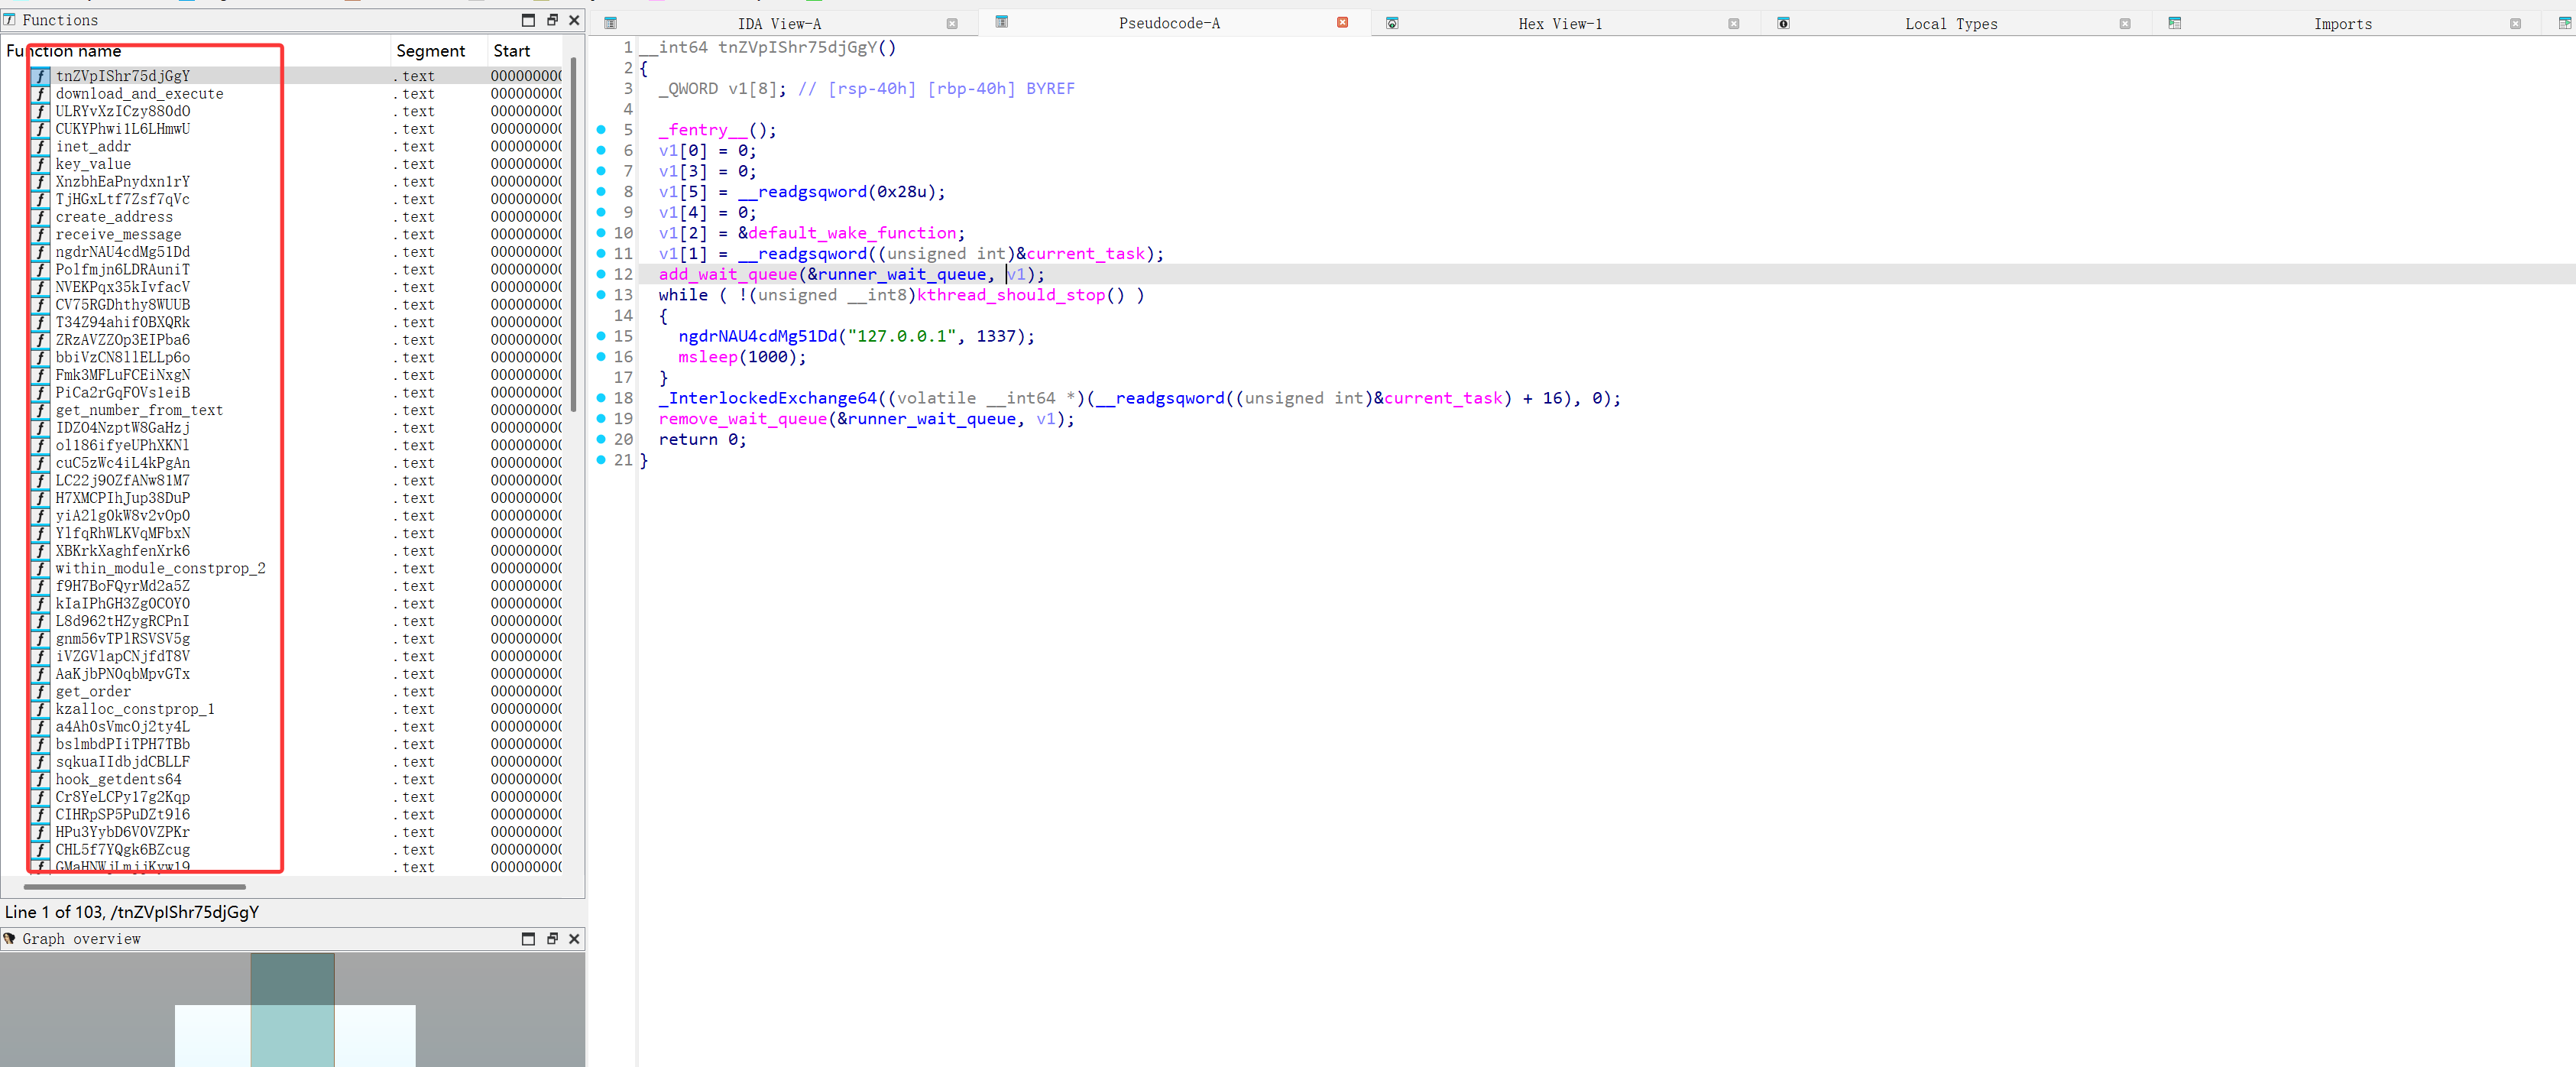Click the "127.0.0.1" string literal
The width and height of the screenshot is (2576, 1067).
(901, 337)
